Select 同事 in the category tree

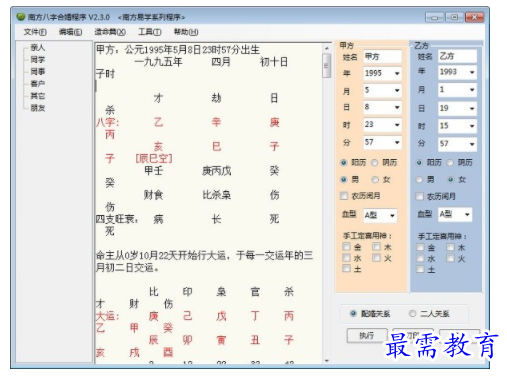click(x=38, y=72)
